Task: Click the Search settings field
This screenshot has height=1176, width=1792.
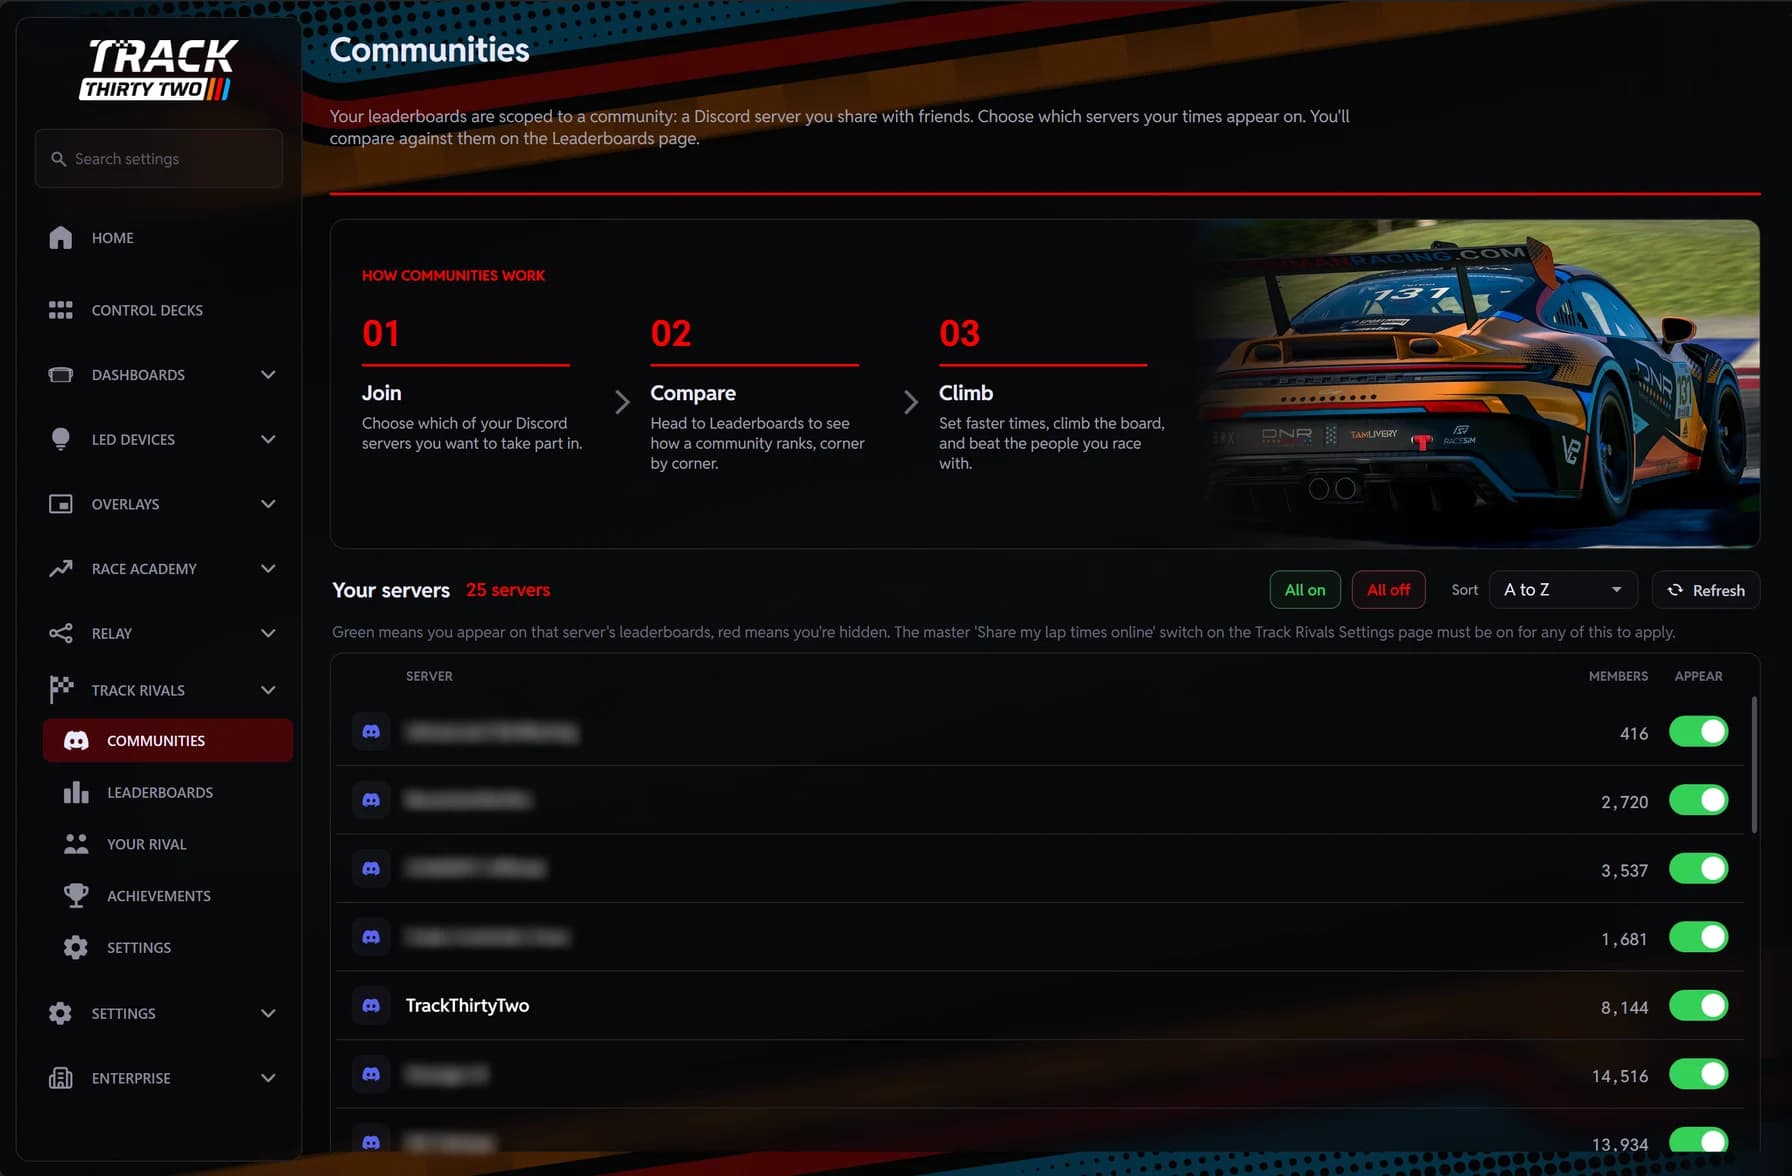Action: tap(159, 158)
